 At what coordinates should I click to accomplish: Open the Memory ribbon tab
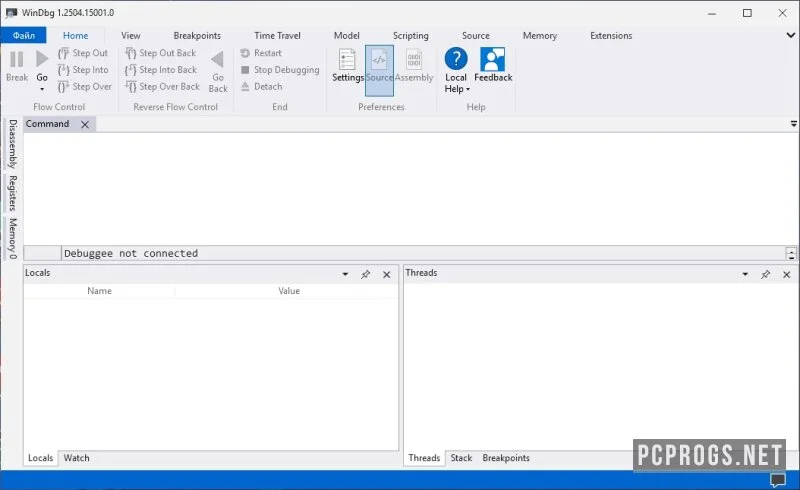[540, 36]
